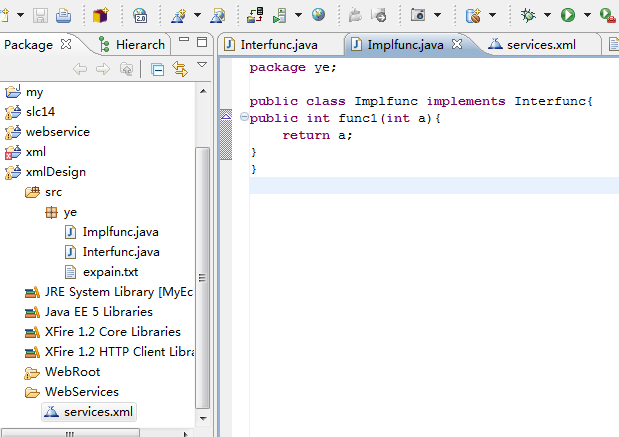Open the dropdown next to the wizard wand icon
This screenshot has width=619, height=437.
(x=197, y=15)
